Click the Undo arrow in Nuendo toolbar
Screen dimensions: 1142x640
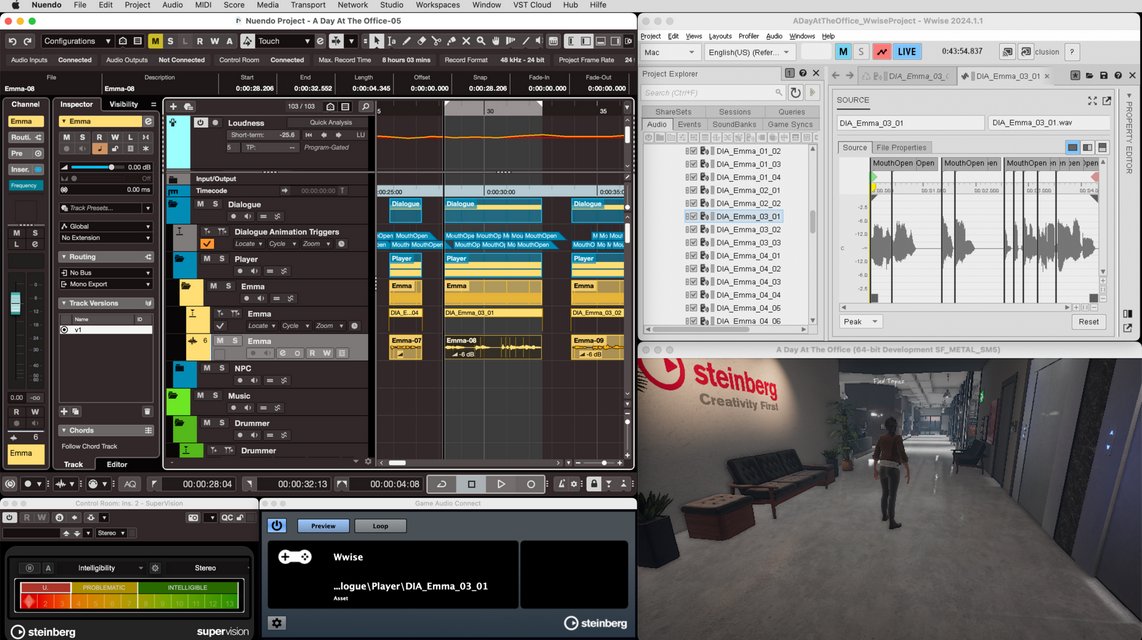(13, 41)
